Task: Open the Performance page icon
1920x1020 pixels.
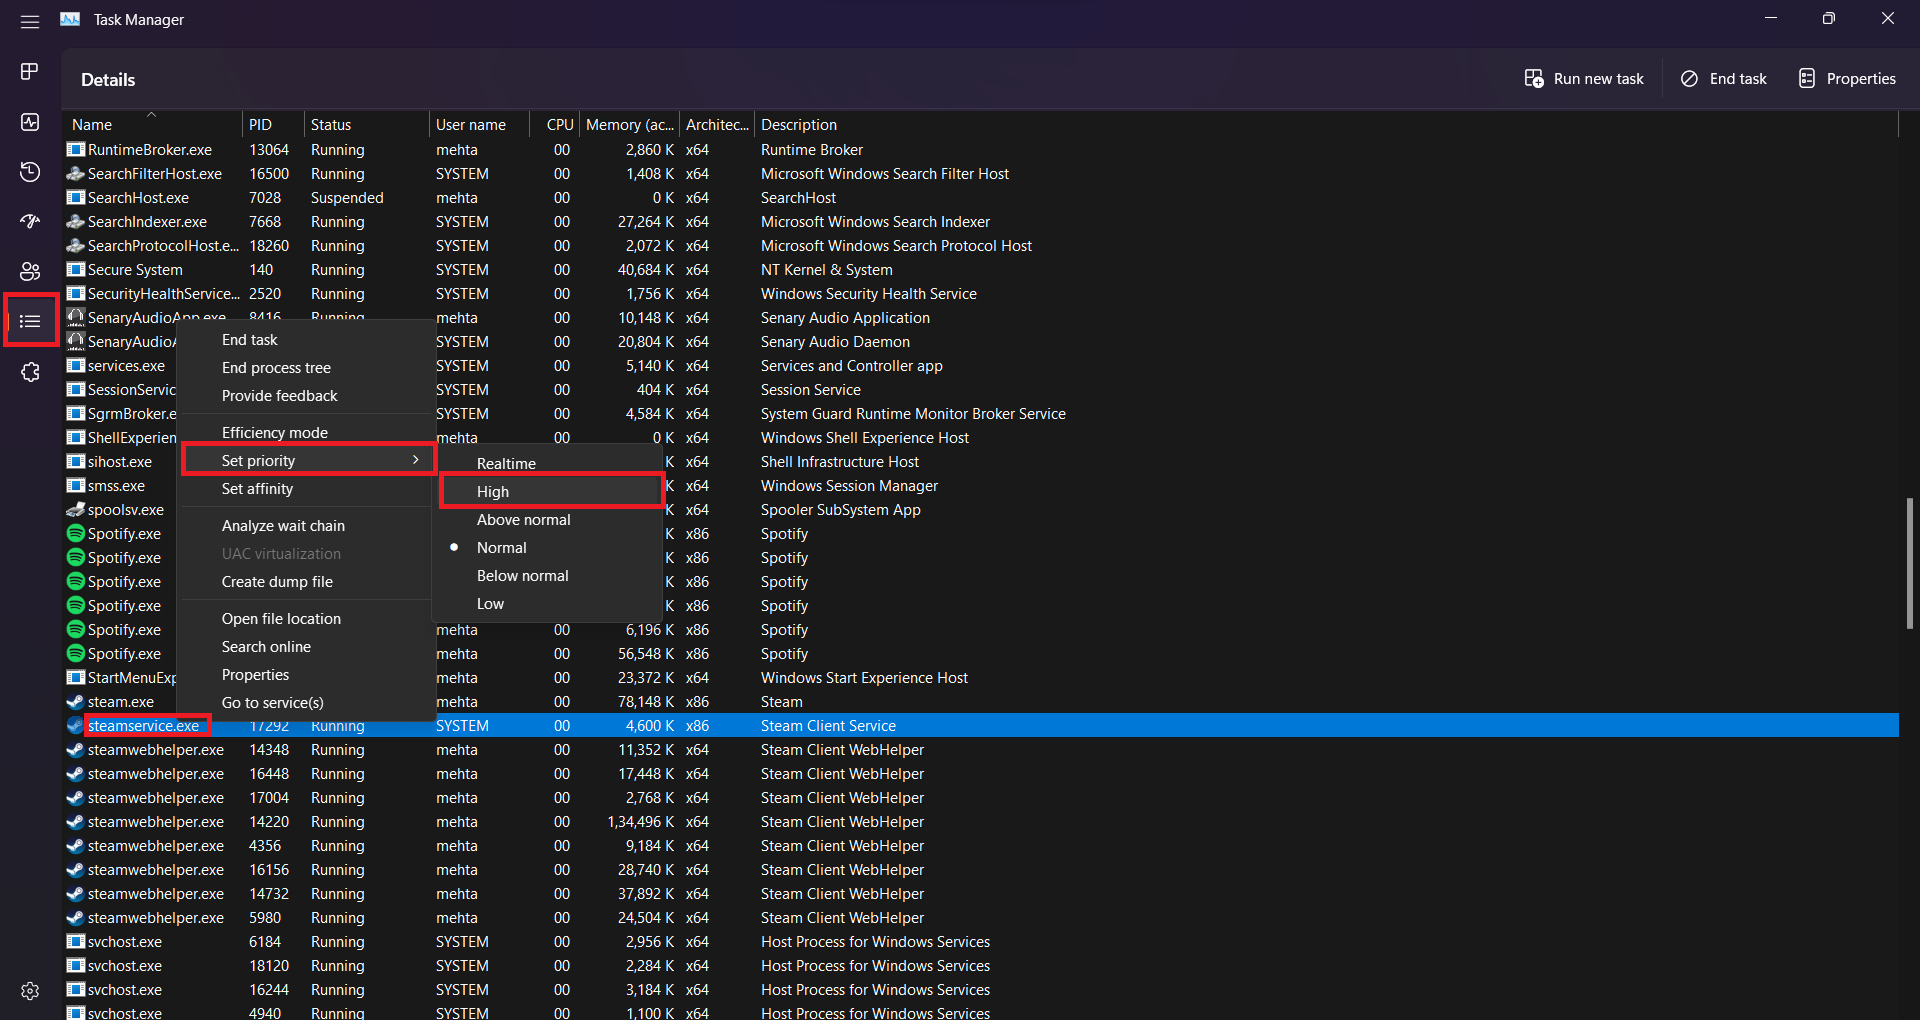Action: [x=30, y=122]
